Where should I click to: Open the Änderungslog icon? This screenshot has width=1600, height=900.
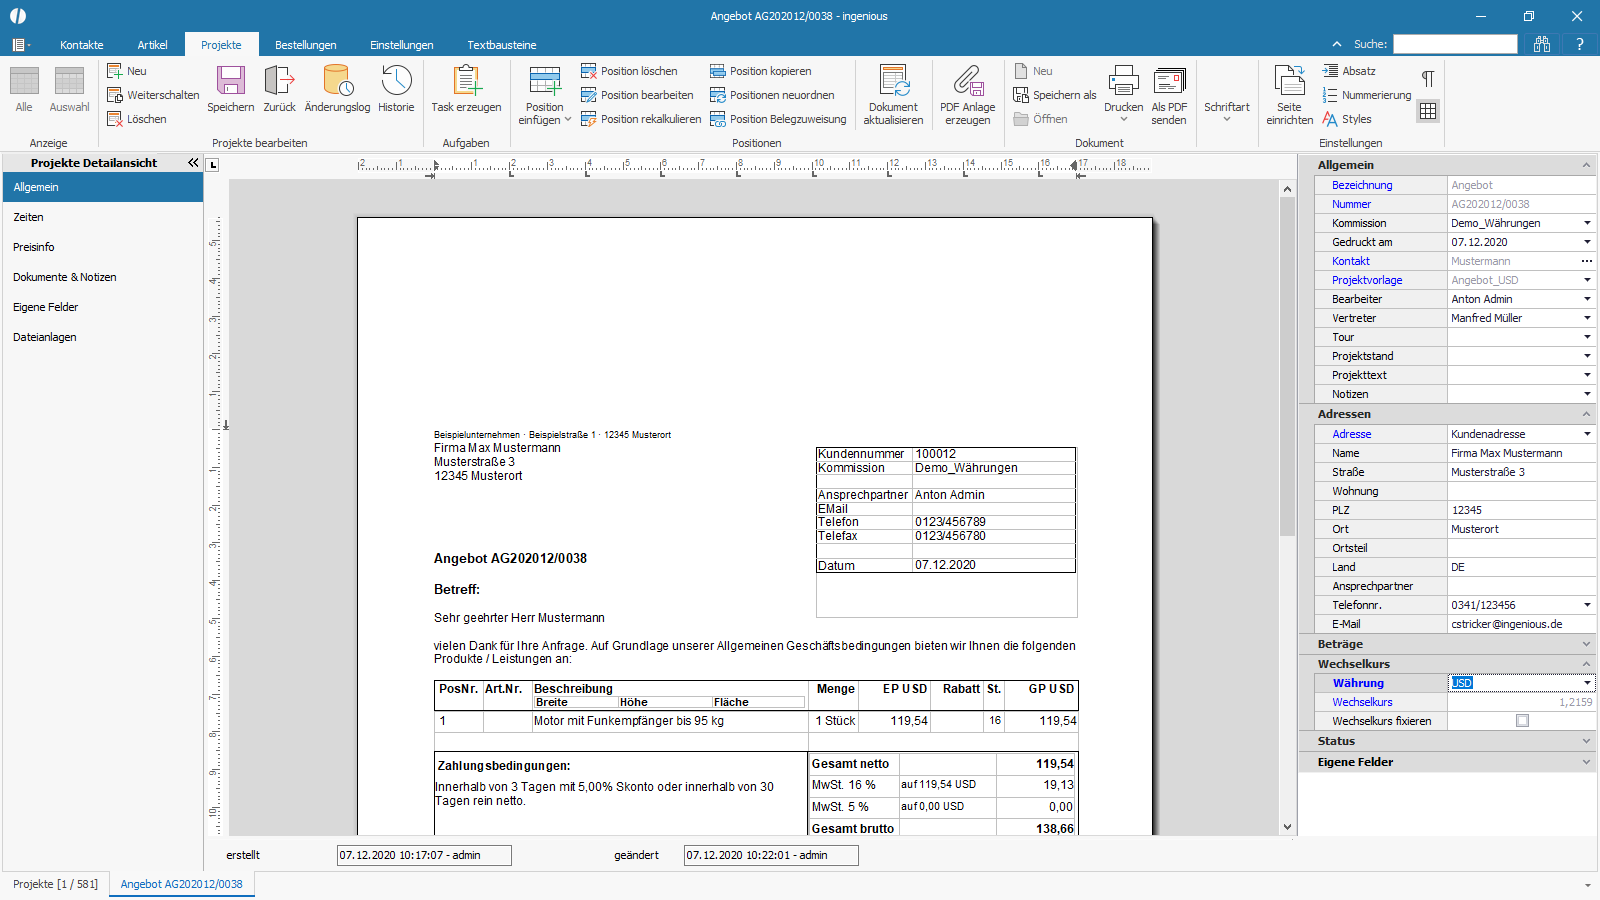click(337, 80)
